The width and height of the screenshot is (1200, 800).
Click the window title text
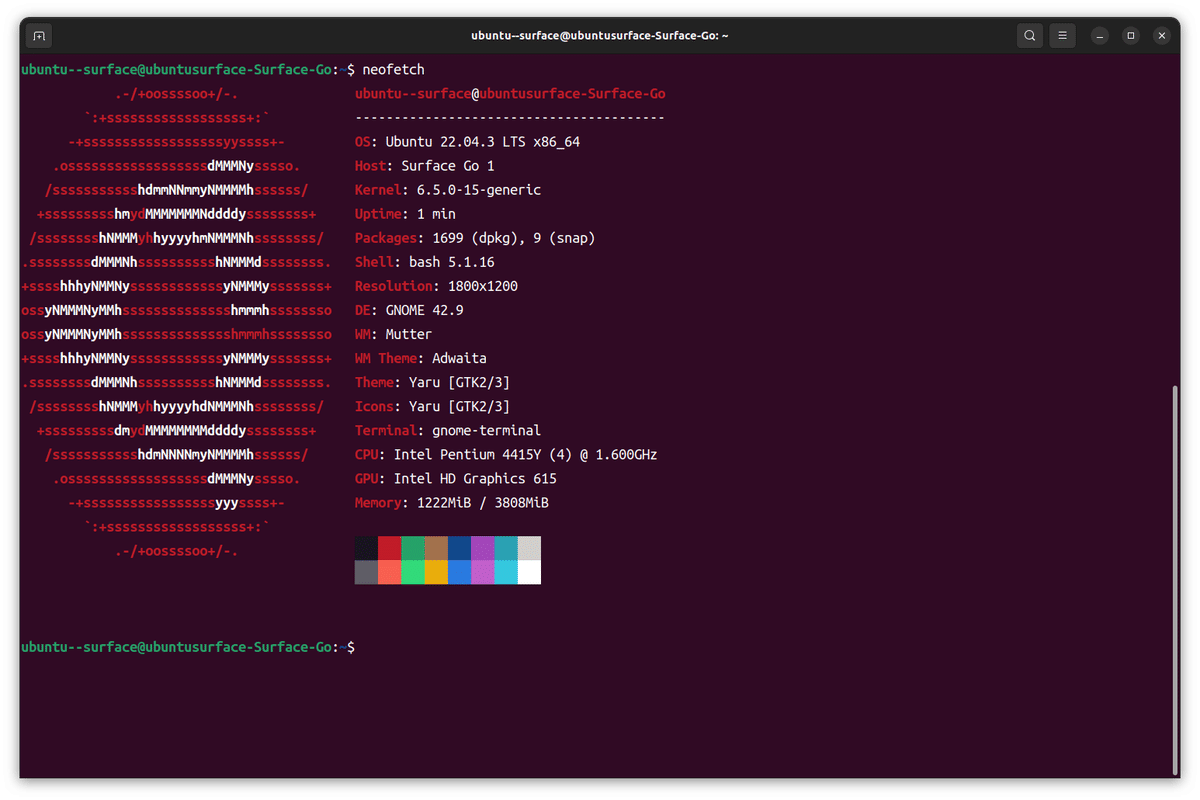(x=600, y=36)
